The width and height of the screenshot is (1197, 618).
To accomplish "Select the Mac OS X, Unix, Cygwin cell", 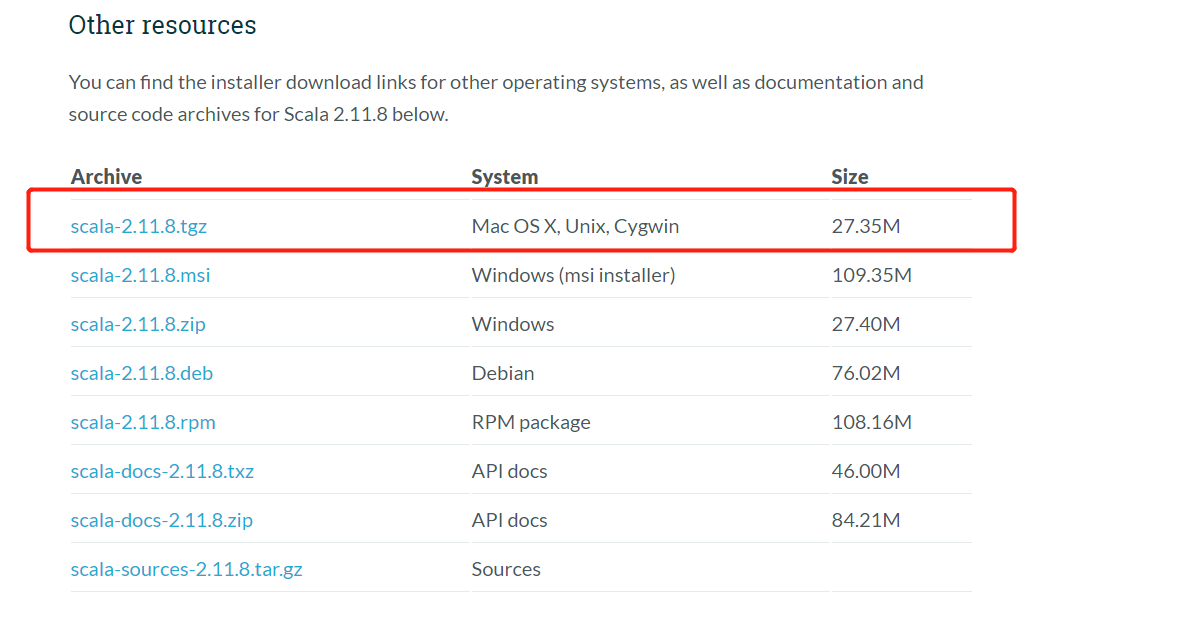I will 575,226.
